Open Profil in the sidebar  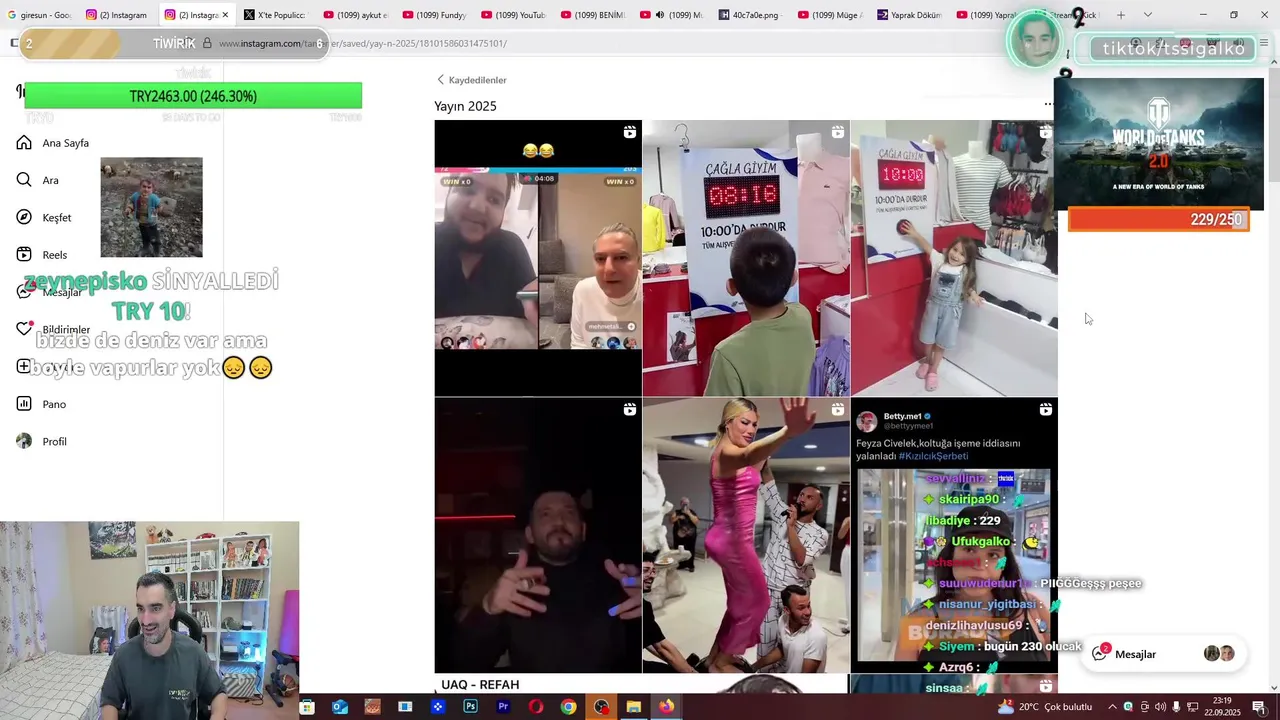[x=42, y=441]
